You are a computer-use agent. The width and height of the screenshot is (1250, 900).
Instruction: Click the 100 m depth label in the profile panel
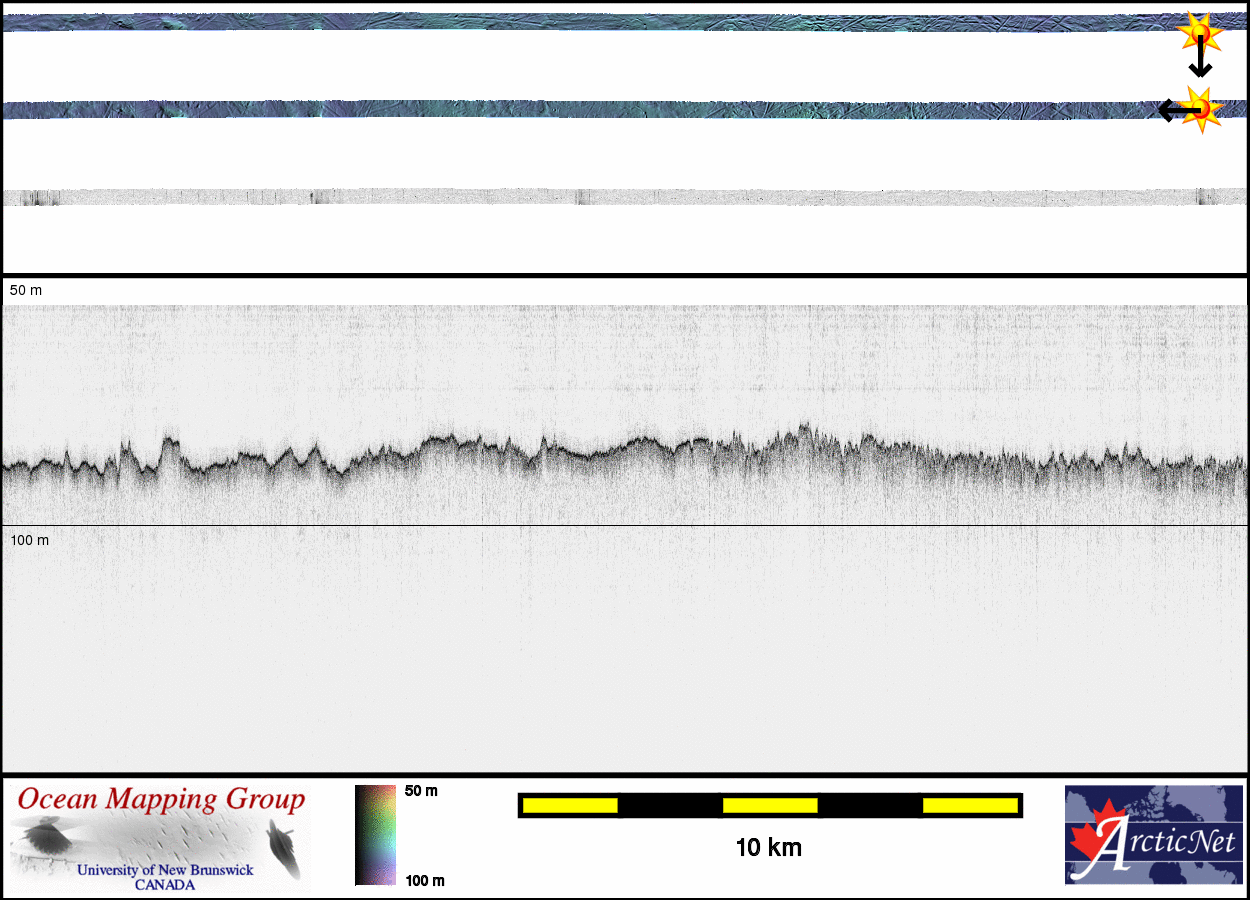[29, 540]
